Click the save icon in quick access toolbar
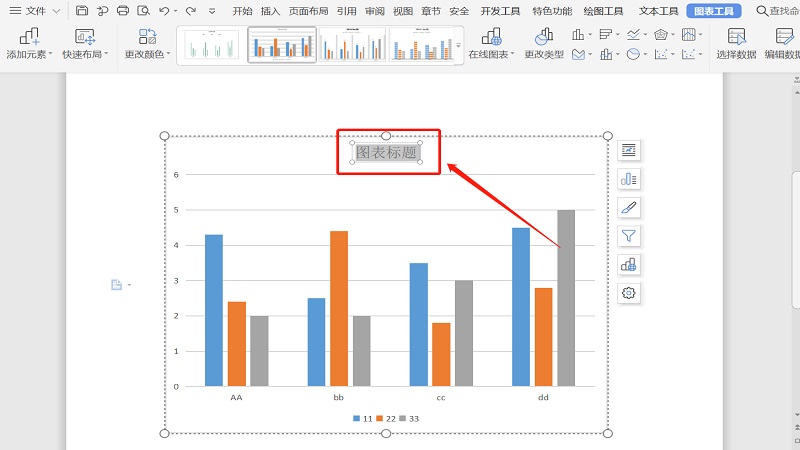Screen dimensions: 800x450 tap(82, 11)
